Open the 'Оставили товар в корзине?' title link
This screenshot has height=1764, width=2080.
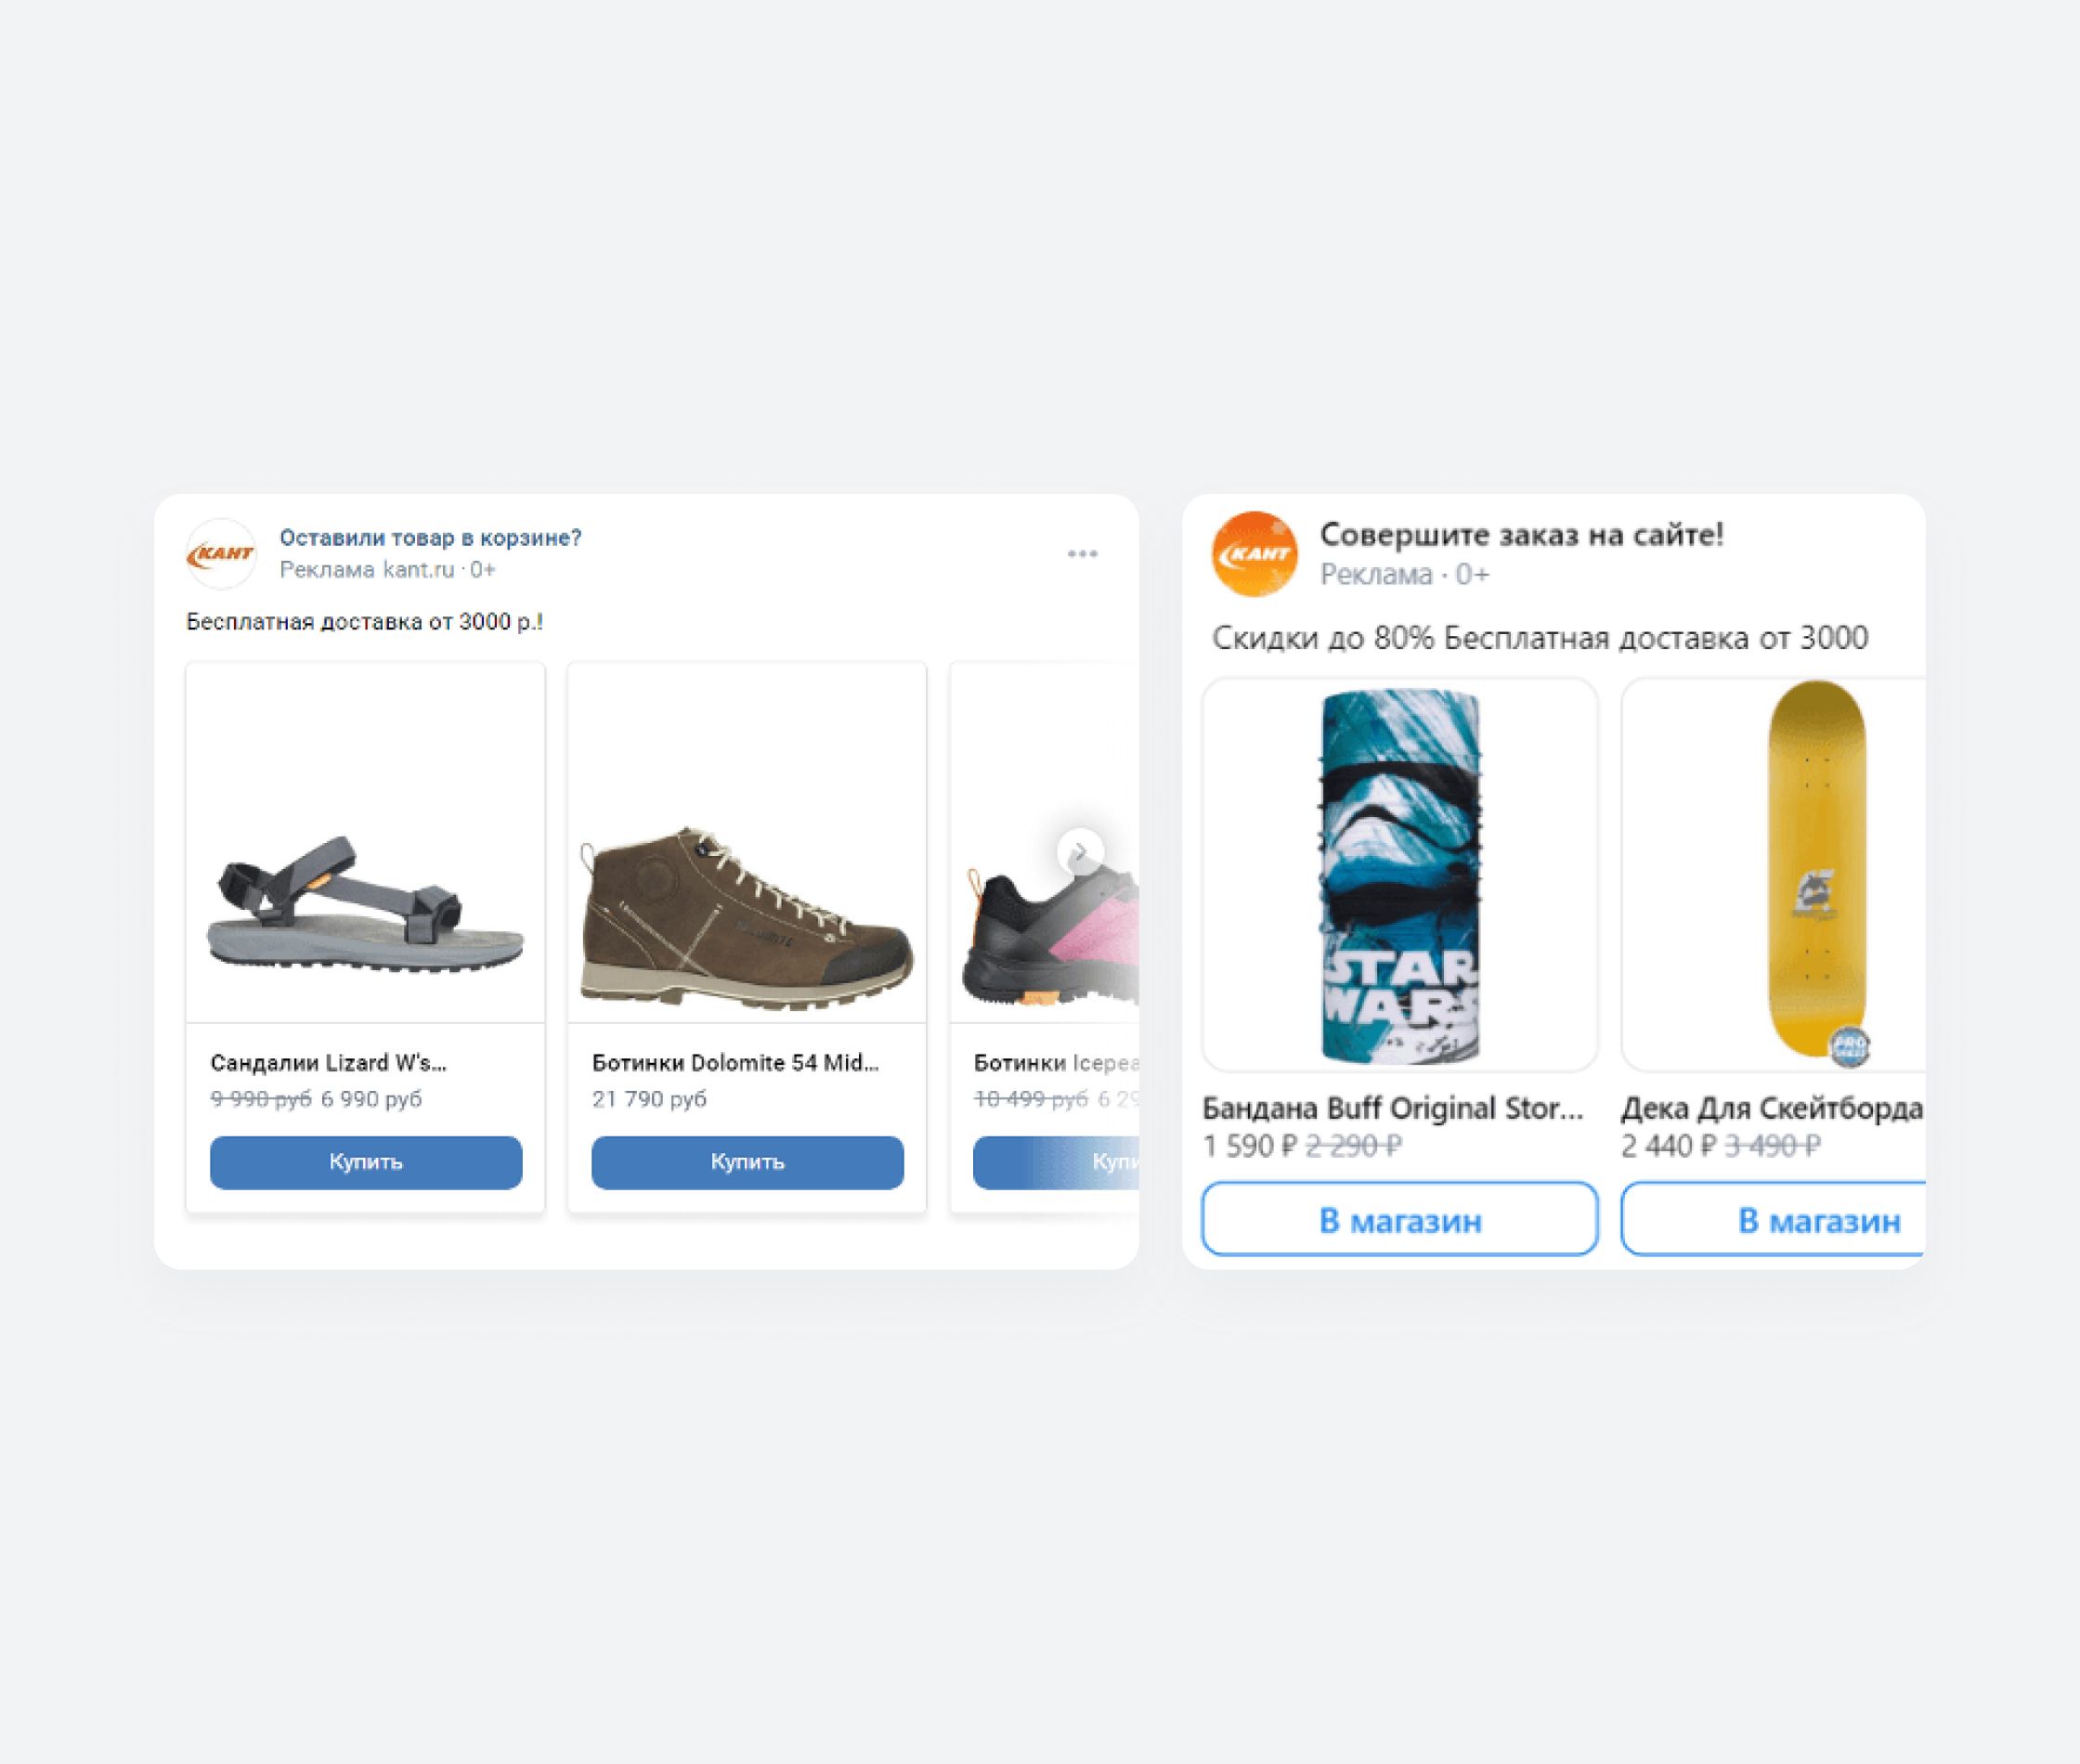tap(430, 538)
